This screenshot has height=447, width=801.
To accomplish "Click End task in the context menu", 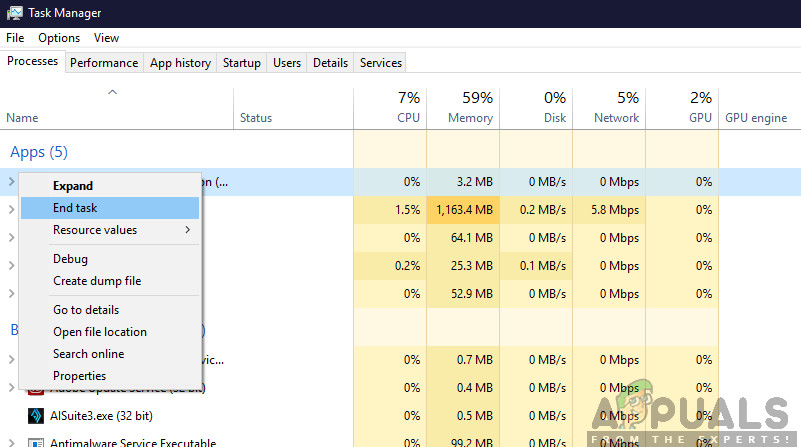I will [110, 208].
